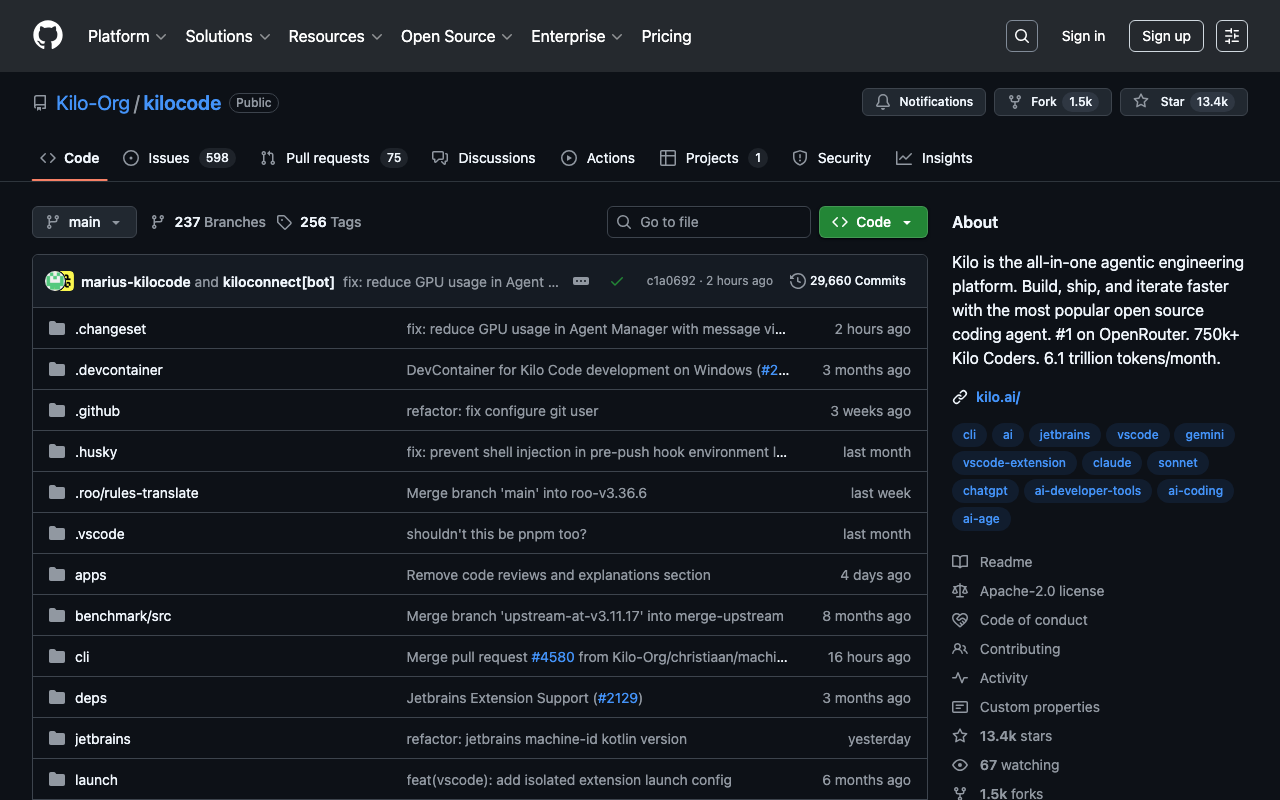The width and height of the screenshot is (1280, 800).
Task: Select the vscode-extension topic tag
Action: point(1014,463)
